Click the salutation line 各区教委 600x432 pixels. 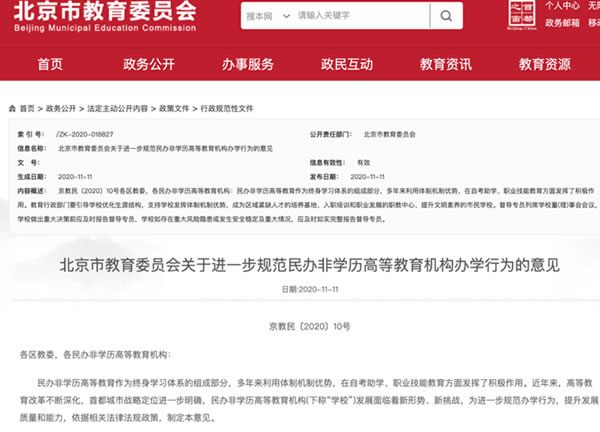point(95,355)
